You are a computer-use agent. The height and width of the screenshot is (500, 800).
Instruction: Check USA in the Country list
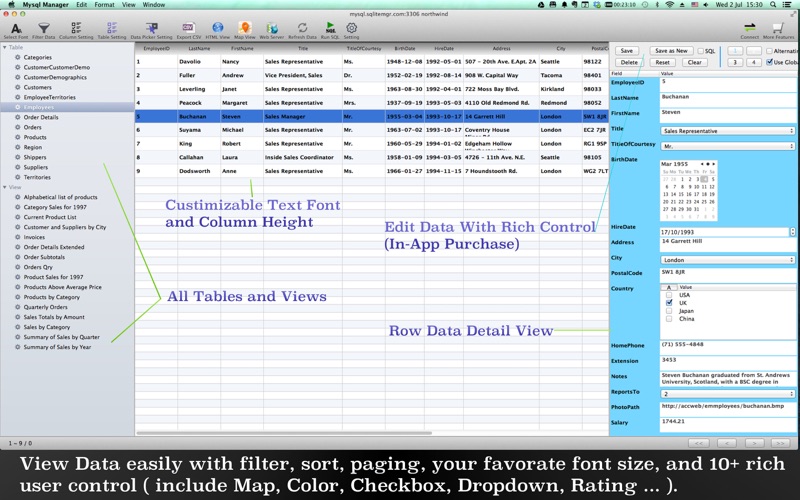coord(669,295)
